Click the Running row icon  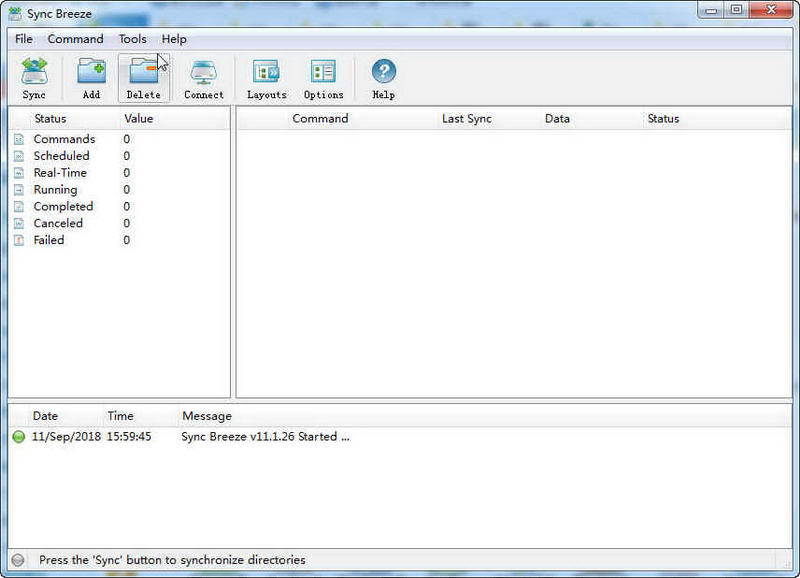pos(19,190)
